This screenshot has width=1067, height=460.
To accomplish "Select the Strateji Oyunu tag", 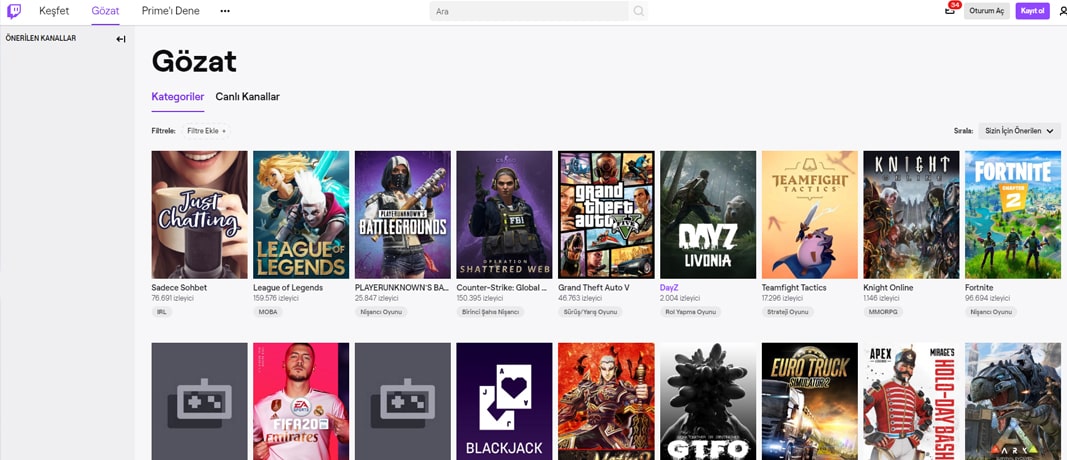I will 787,312.
